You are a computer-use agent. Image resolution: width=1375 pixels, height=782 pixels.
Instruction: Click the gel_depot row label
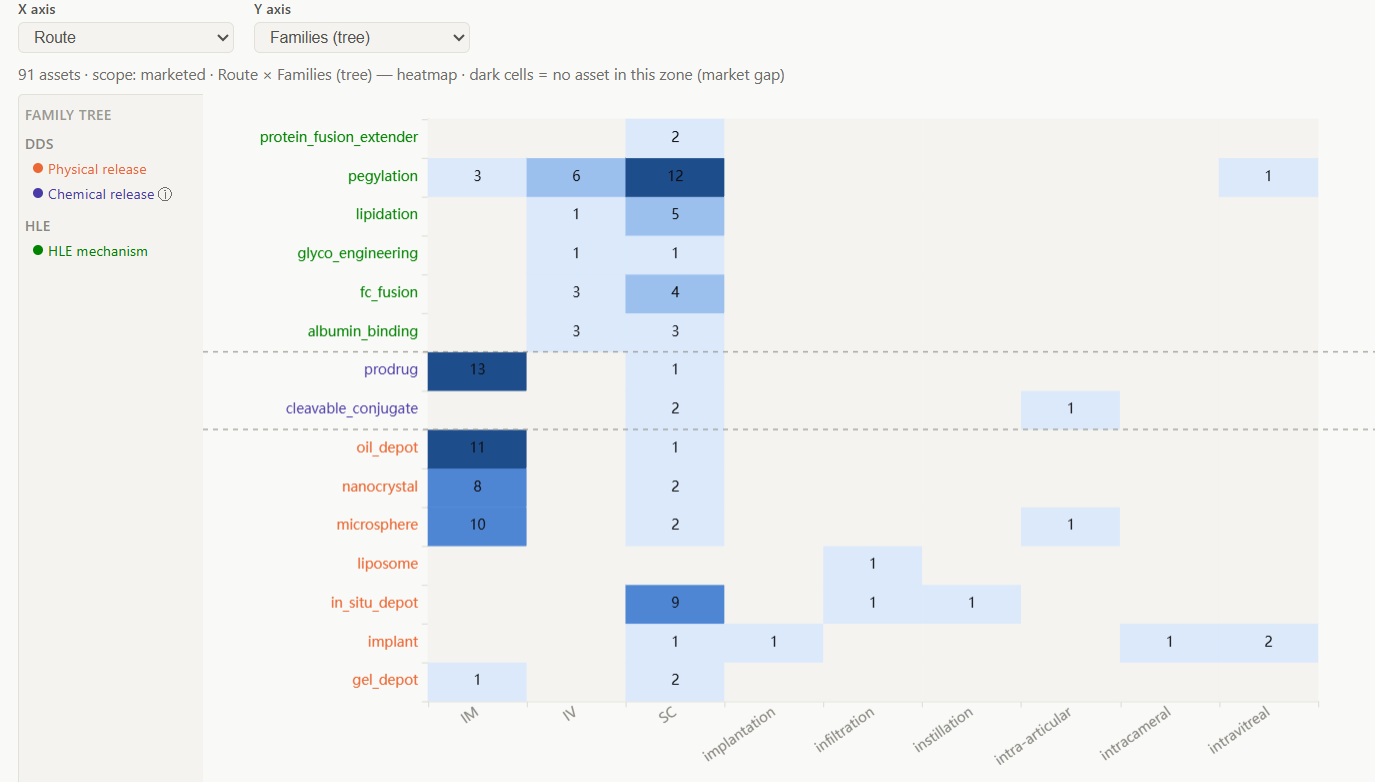(x=385, y=680)
